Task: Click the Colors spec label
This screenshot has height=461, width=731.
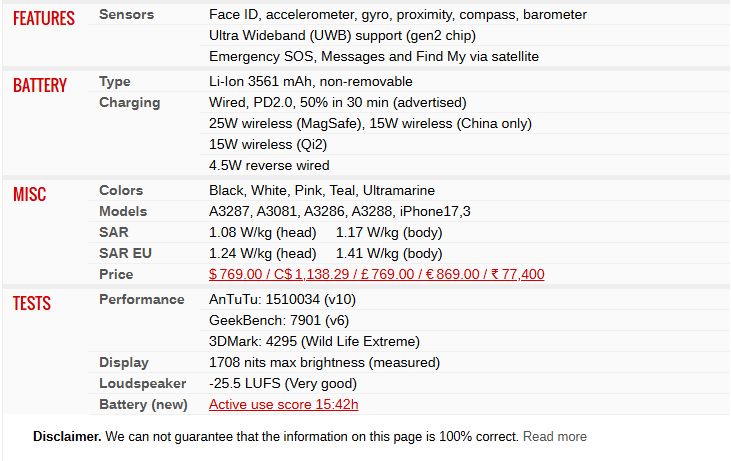Action: (121, 190)
